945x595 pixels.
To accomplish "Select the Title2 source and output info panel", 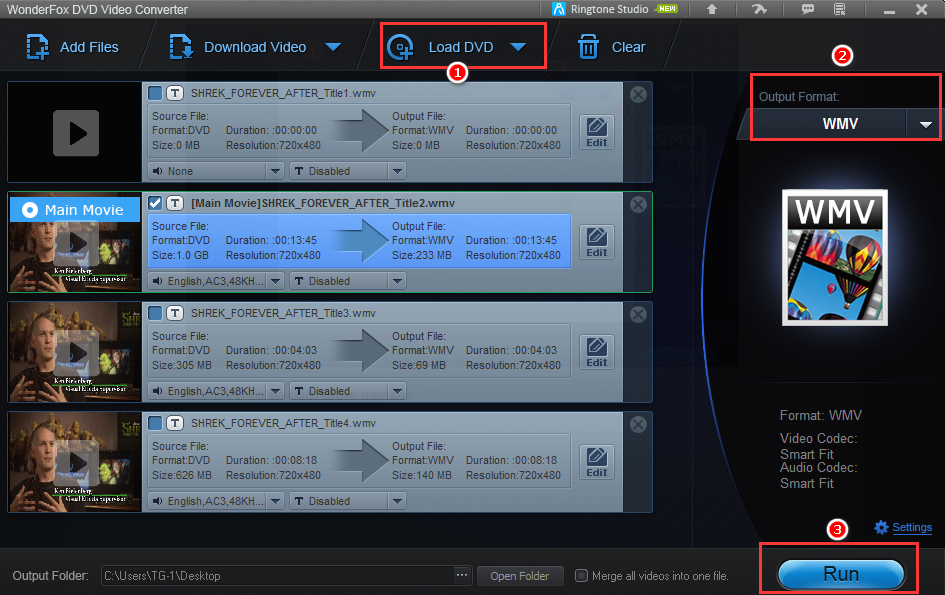I will [x=359, y=241].
